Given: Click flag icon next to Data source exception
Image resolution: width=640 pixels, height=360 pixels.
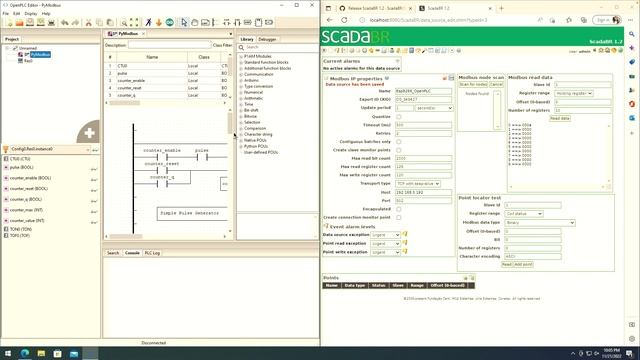Looking at the screenshot, I should point(405,234).
